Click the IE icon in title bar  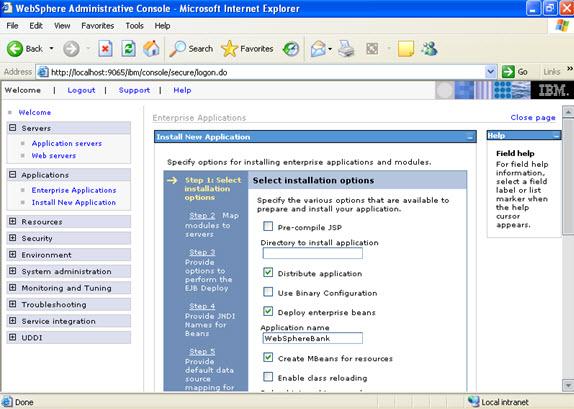click(7, 8)
